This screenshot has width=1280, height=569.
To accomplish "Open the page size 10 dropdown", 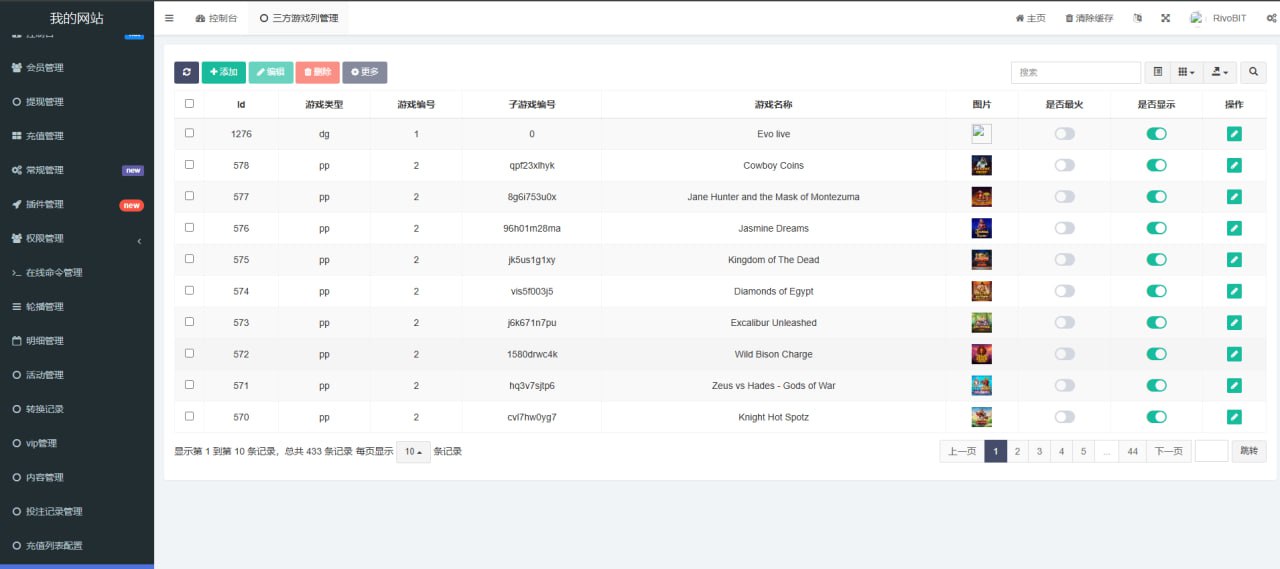I will pyautogui.click(x=413, y=452).
